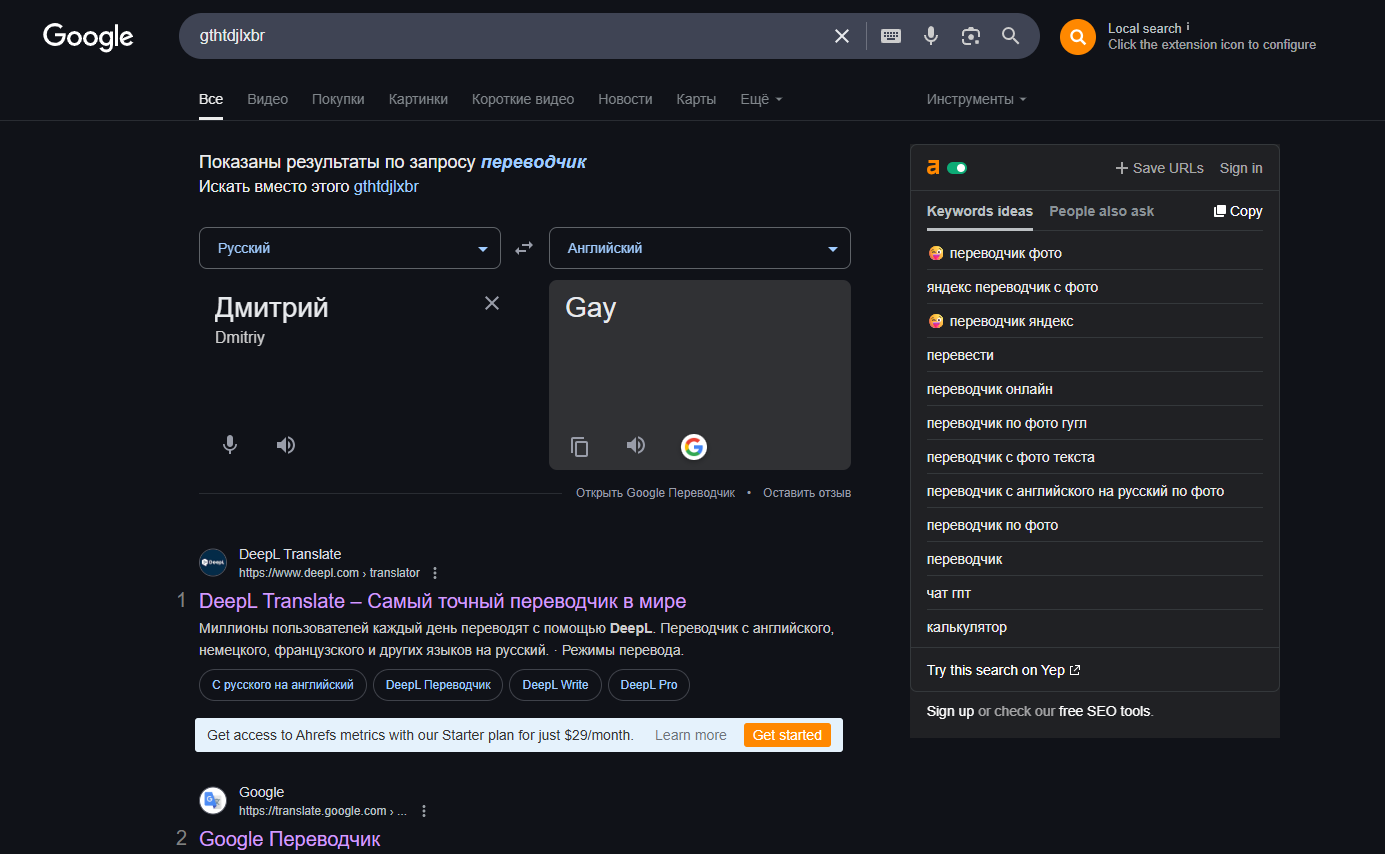1385x854 pixels.
Task: Toggle the Ahrefs green switch
Action: [957, 168]
